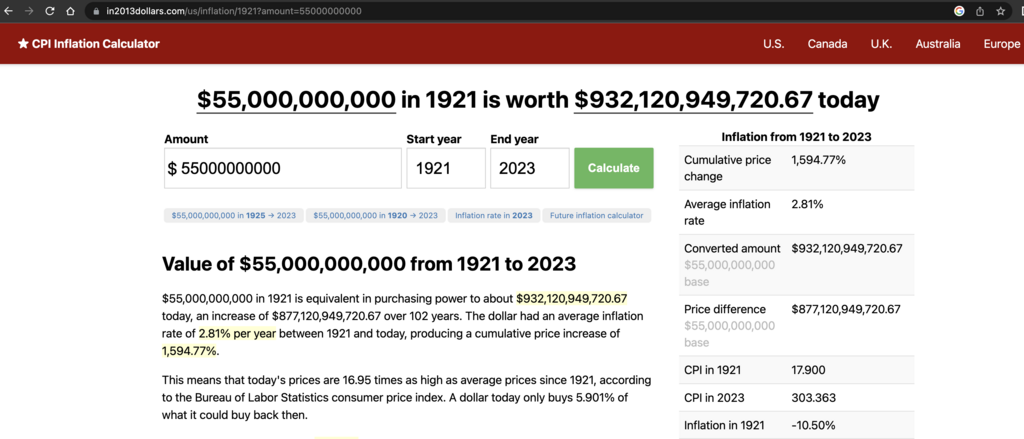Click the green Calculate button
Image resolution: width=1024 pixels, height=439 pixels.
click(614, 168)
